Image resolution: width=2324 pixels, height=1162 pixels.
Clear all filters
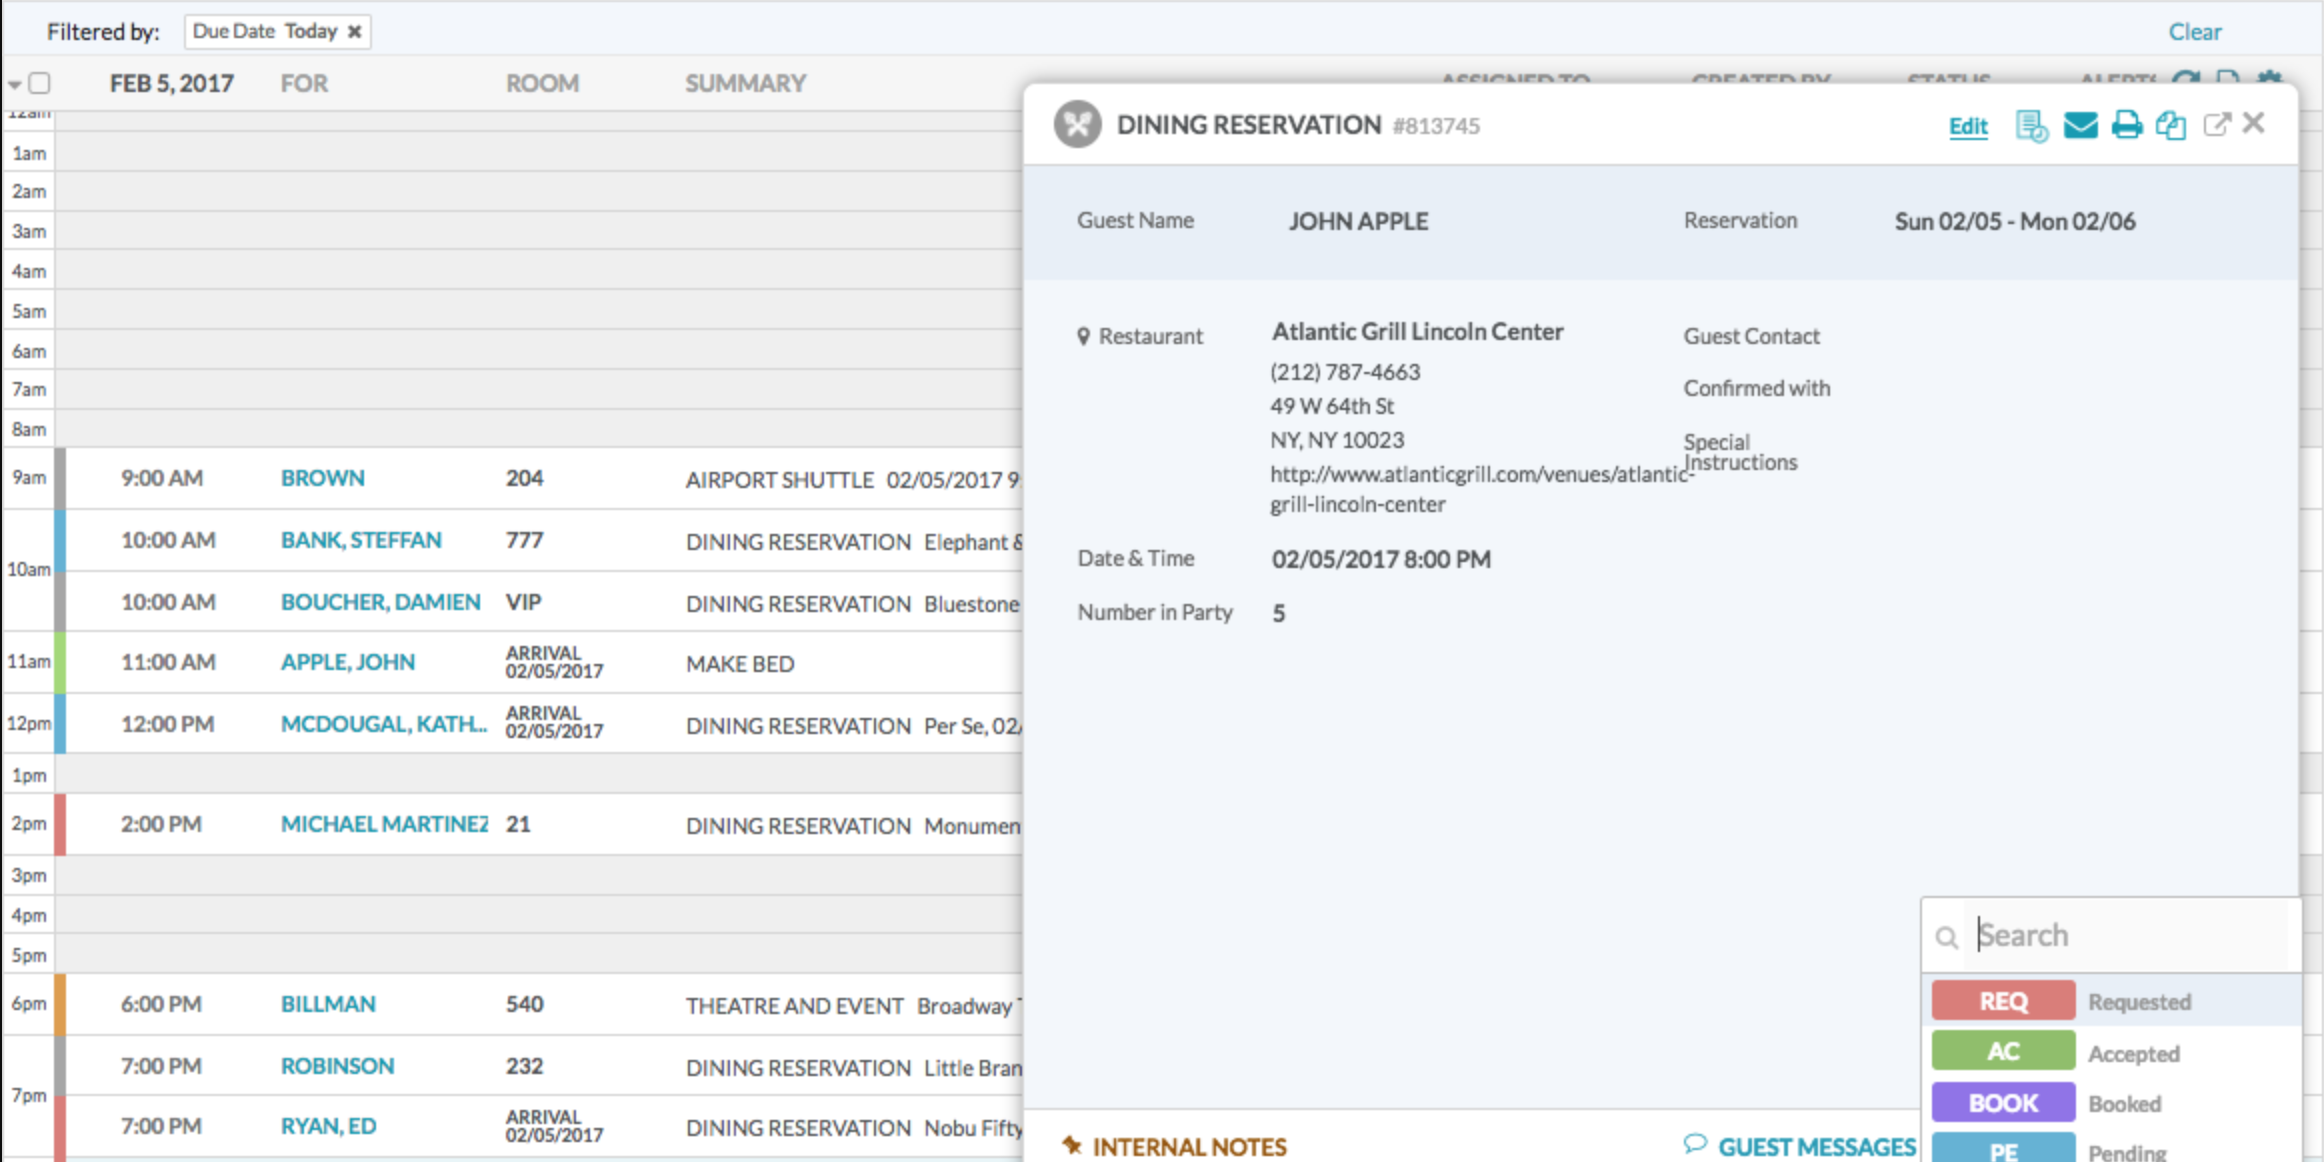(2194, 32)
